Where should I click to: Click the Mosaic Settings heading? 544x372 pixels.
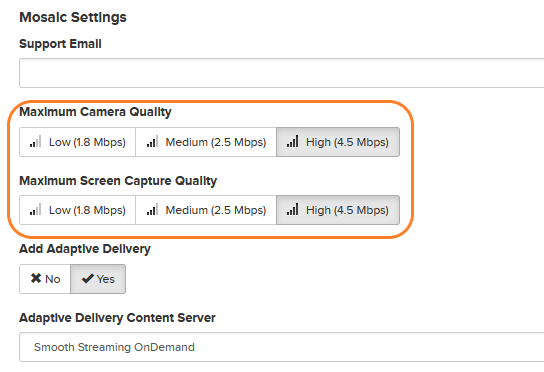(73, 17)
